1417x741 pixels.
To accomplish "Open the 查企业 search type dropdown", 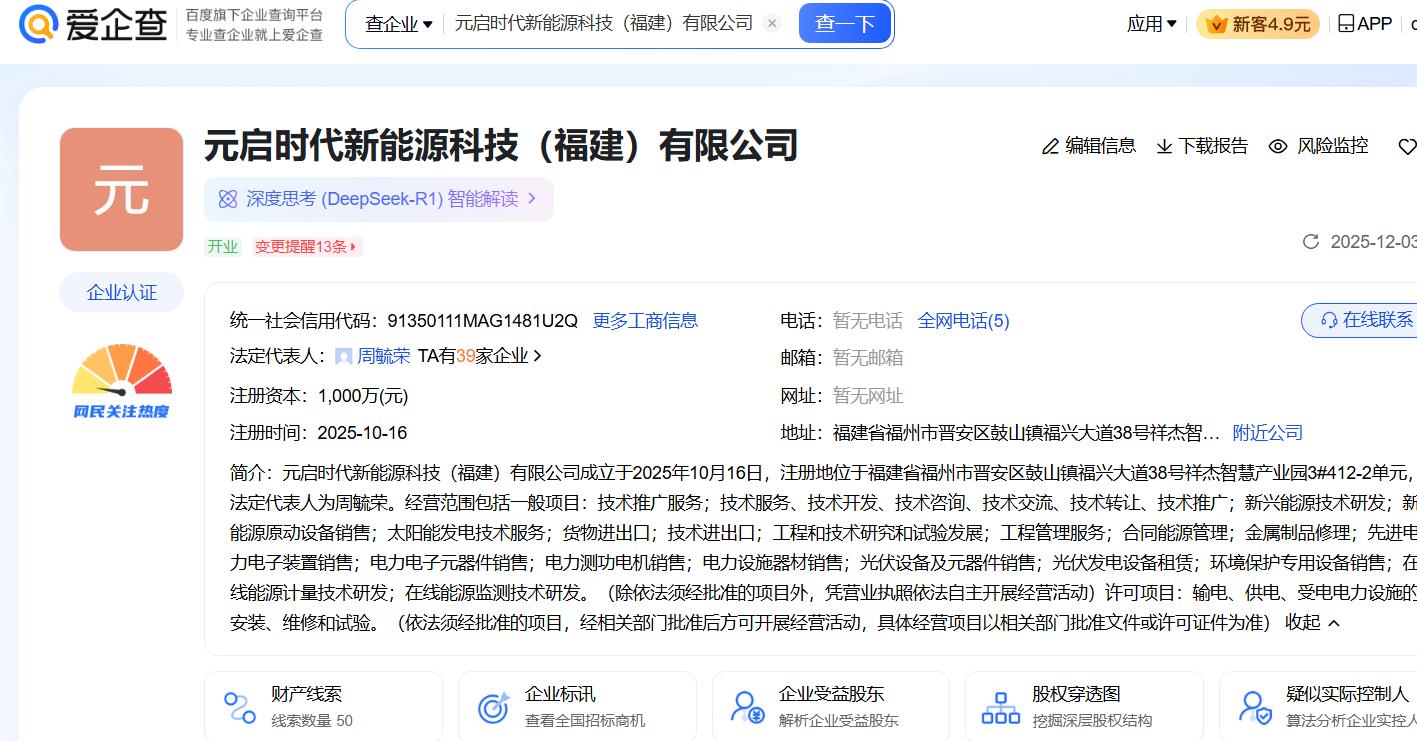I will 398,24.
